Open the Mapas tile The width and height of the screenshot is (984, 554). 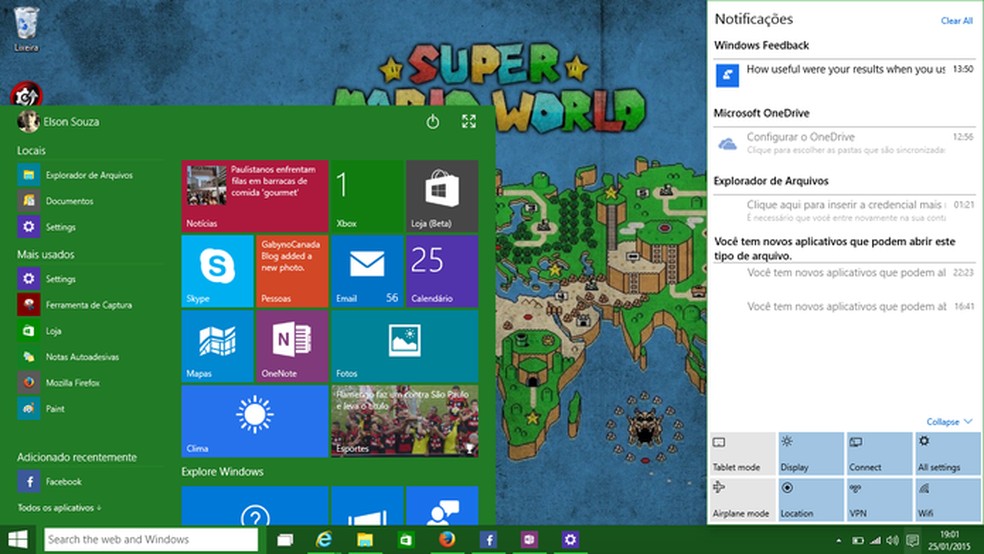[217, 346]
